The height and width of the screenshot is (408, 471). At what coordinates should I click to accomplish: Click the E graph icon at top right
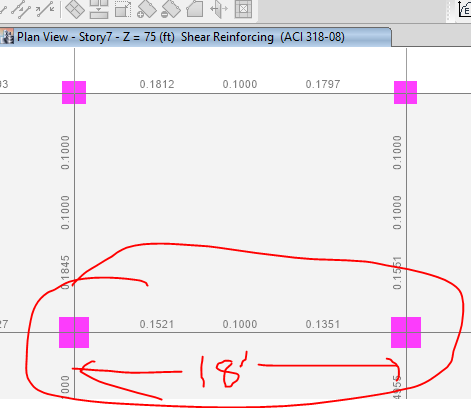coord(464,8)
